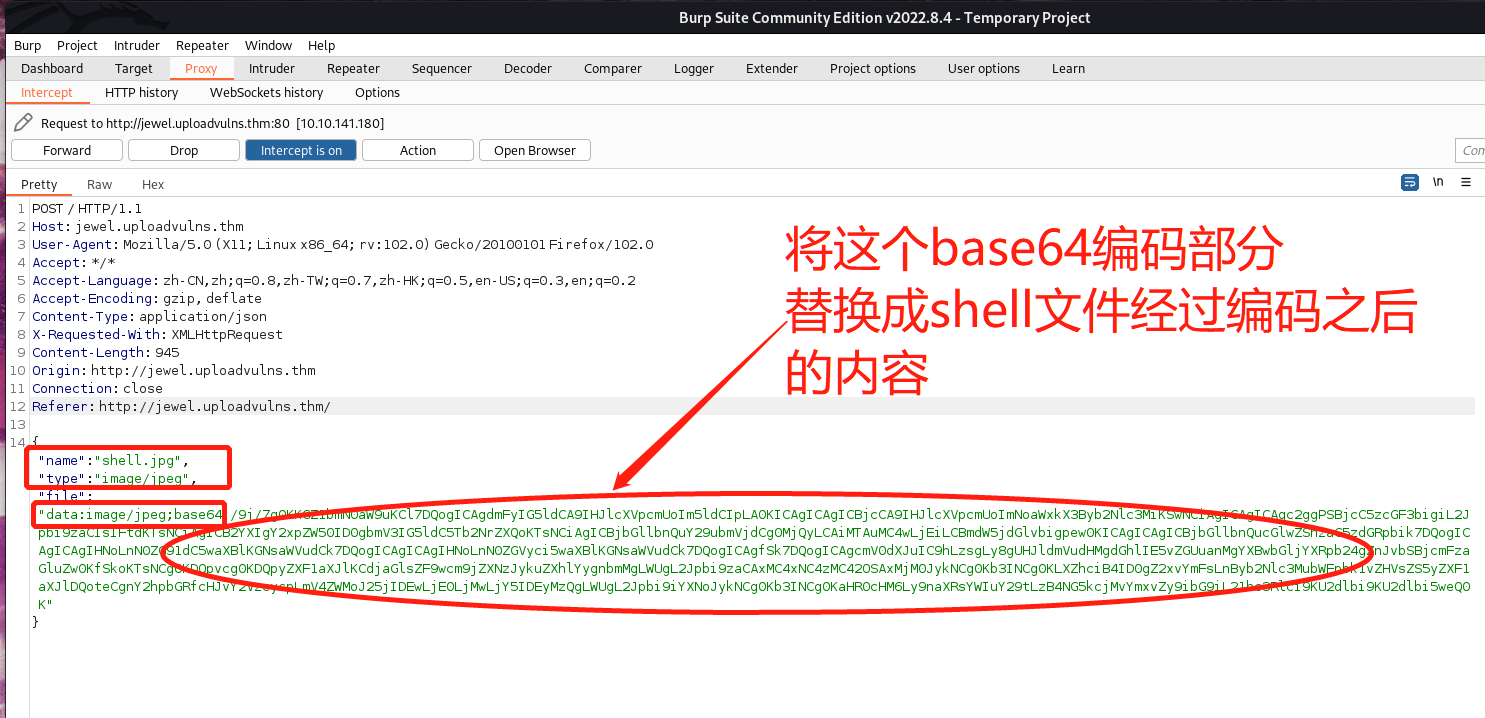This screenshot has height=718, width=1485.
Task: Show non-printable characters with \n icon
Action: coord(1438,182)
